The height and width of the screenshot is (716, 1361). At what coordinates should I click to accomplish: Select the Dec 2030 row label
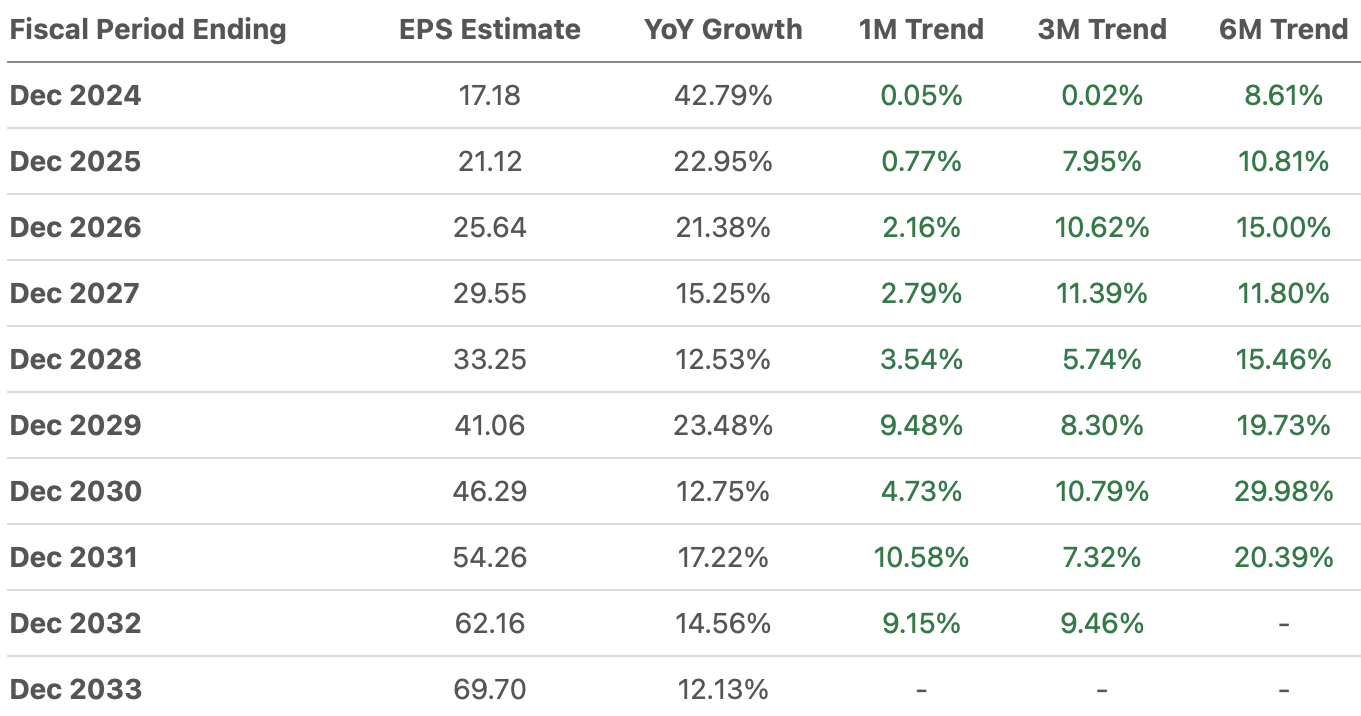point(76,492)
